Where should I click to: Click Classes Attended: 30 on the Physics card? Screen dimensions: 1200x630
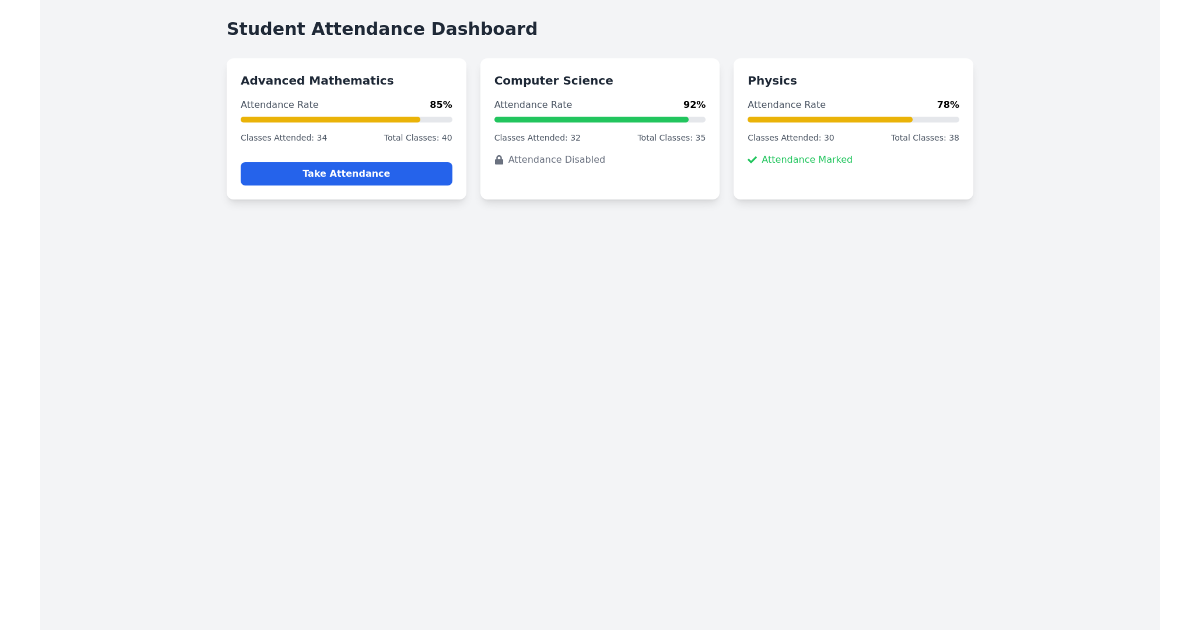790,138
